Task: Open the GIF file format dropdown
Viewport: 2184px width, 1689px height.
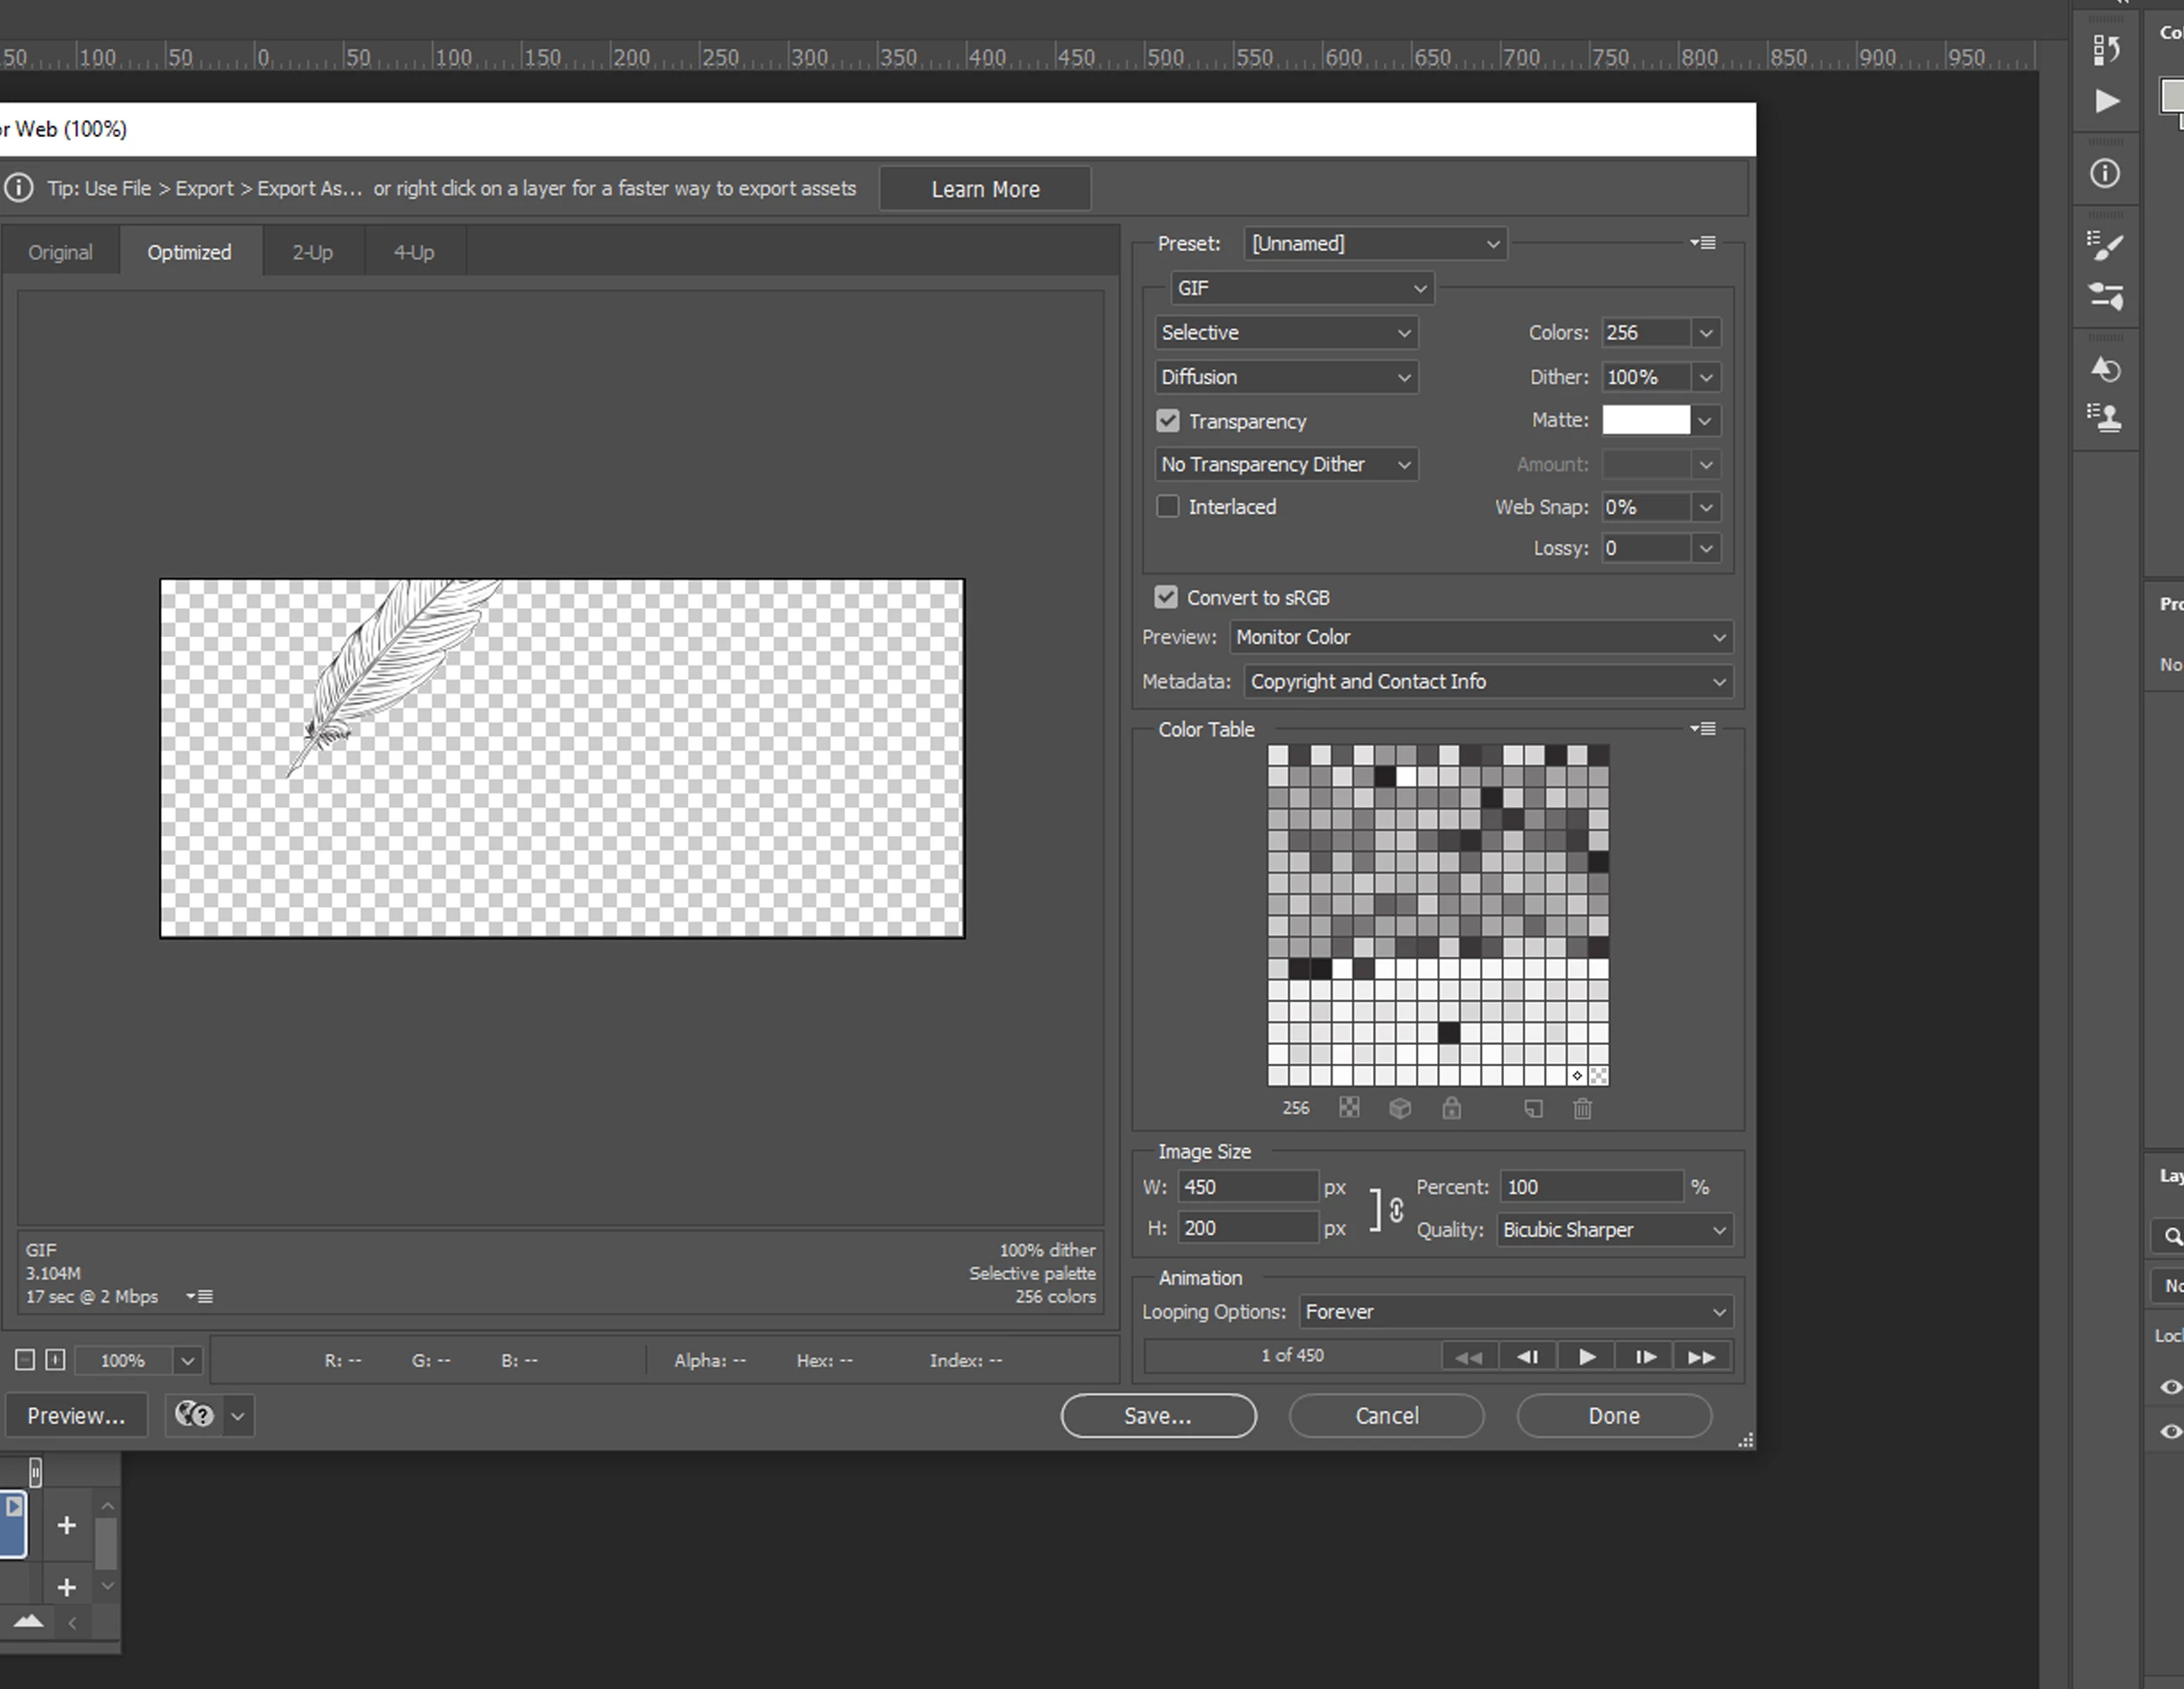Action: click(1301, 288)
